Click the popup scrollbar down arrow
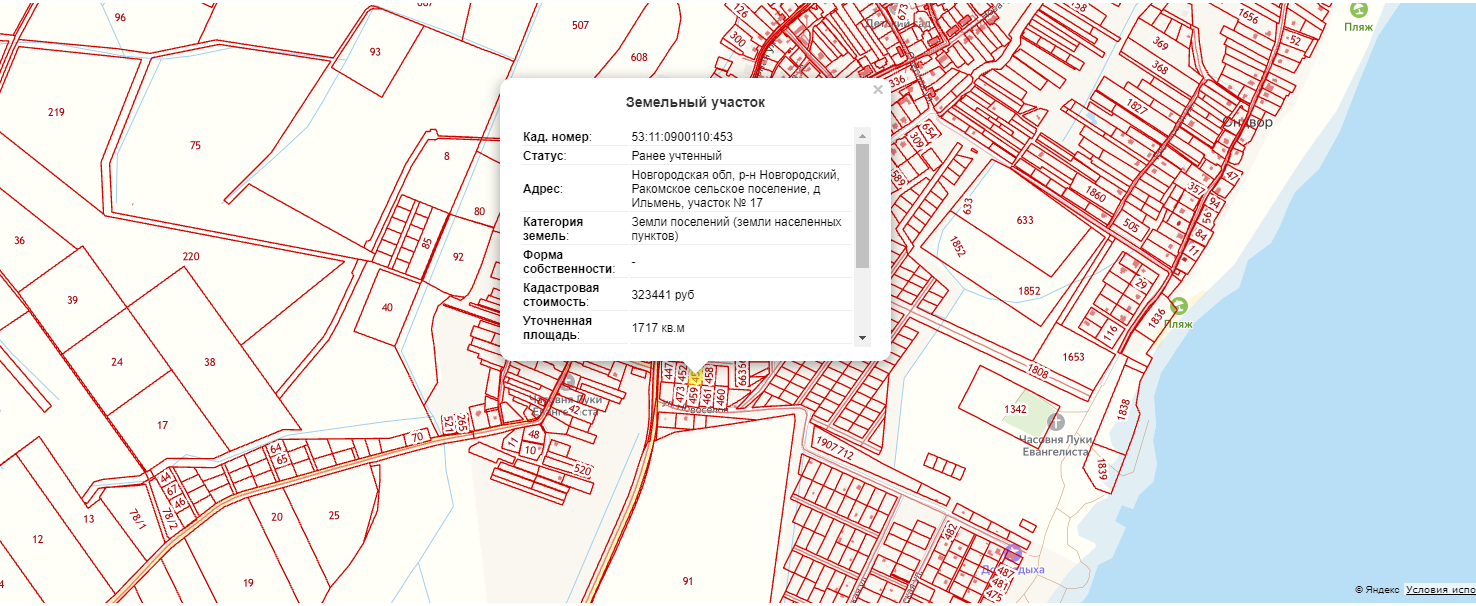 coord(862,338)
